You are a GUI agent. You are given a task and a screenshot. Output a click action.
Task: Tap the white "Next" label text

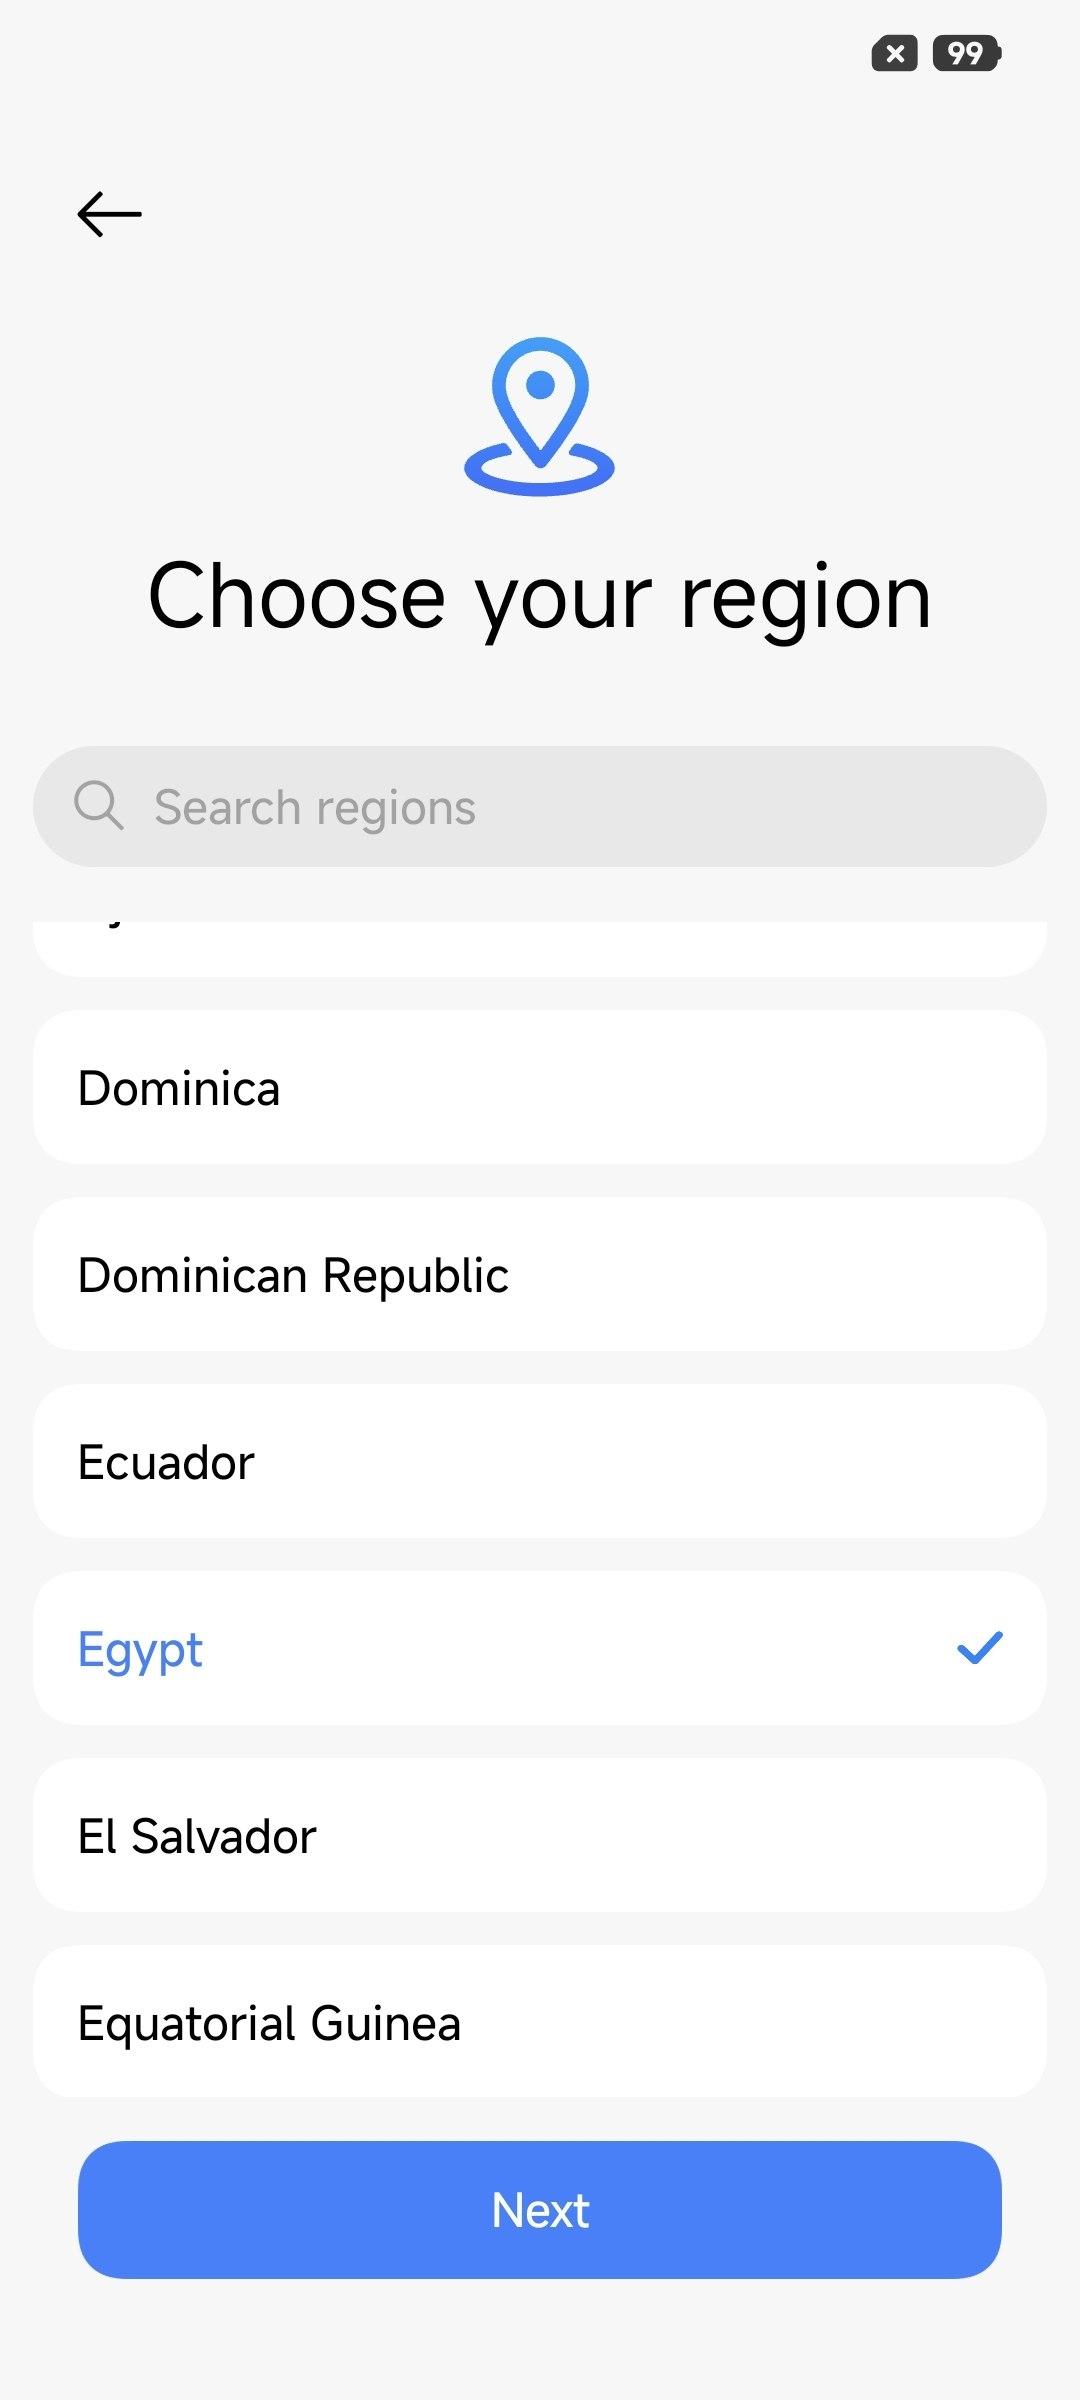[x=540, y=2210]
